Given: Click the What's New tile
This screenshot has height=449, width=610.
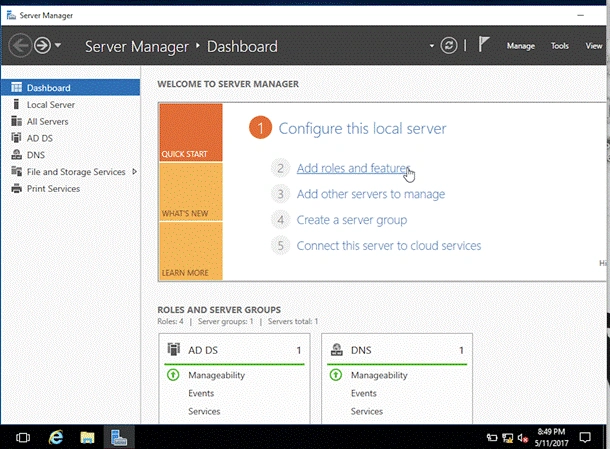Looking at the screenshot, I should tap(191, 192).
